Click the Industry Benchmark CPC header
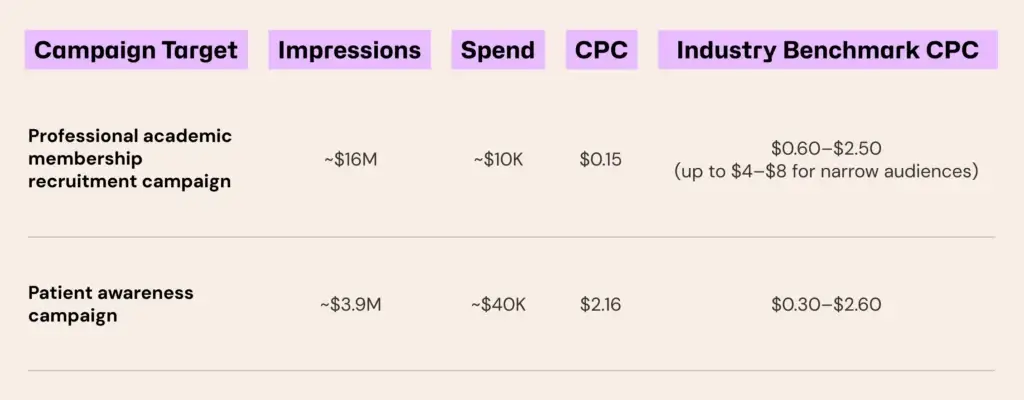Image resolution: width=1024 pixels, height=400 pixels. [x=826, y=50]
